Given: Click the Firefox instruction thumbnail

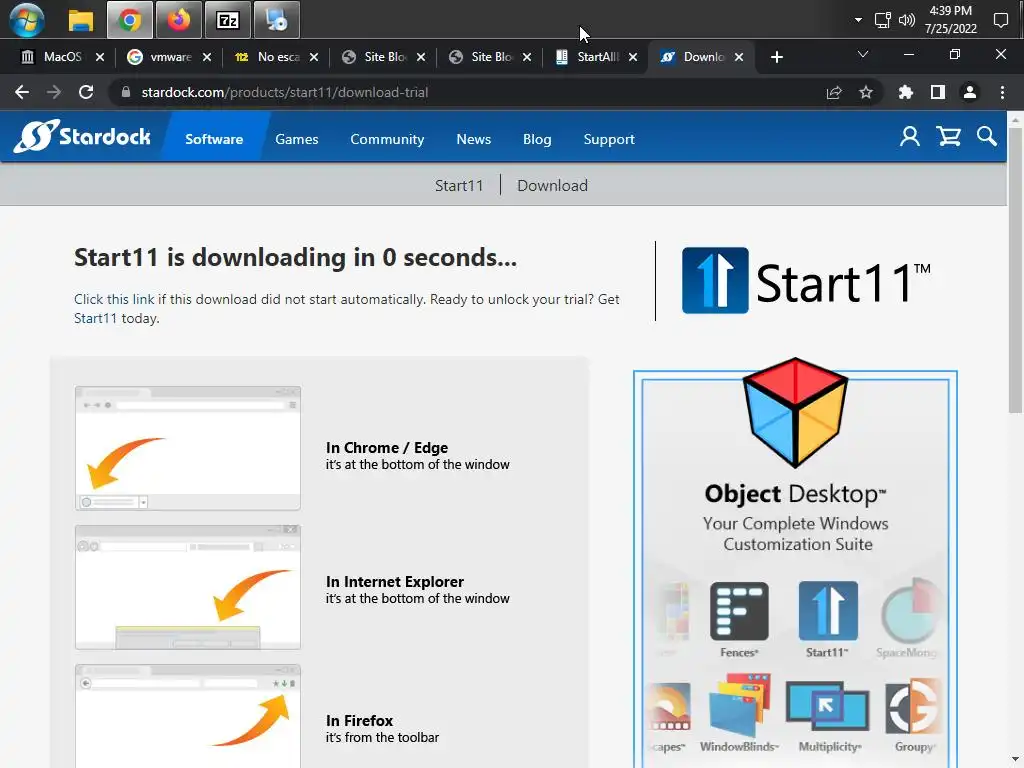Looking at the screenshot, I should 188,716.
